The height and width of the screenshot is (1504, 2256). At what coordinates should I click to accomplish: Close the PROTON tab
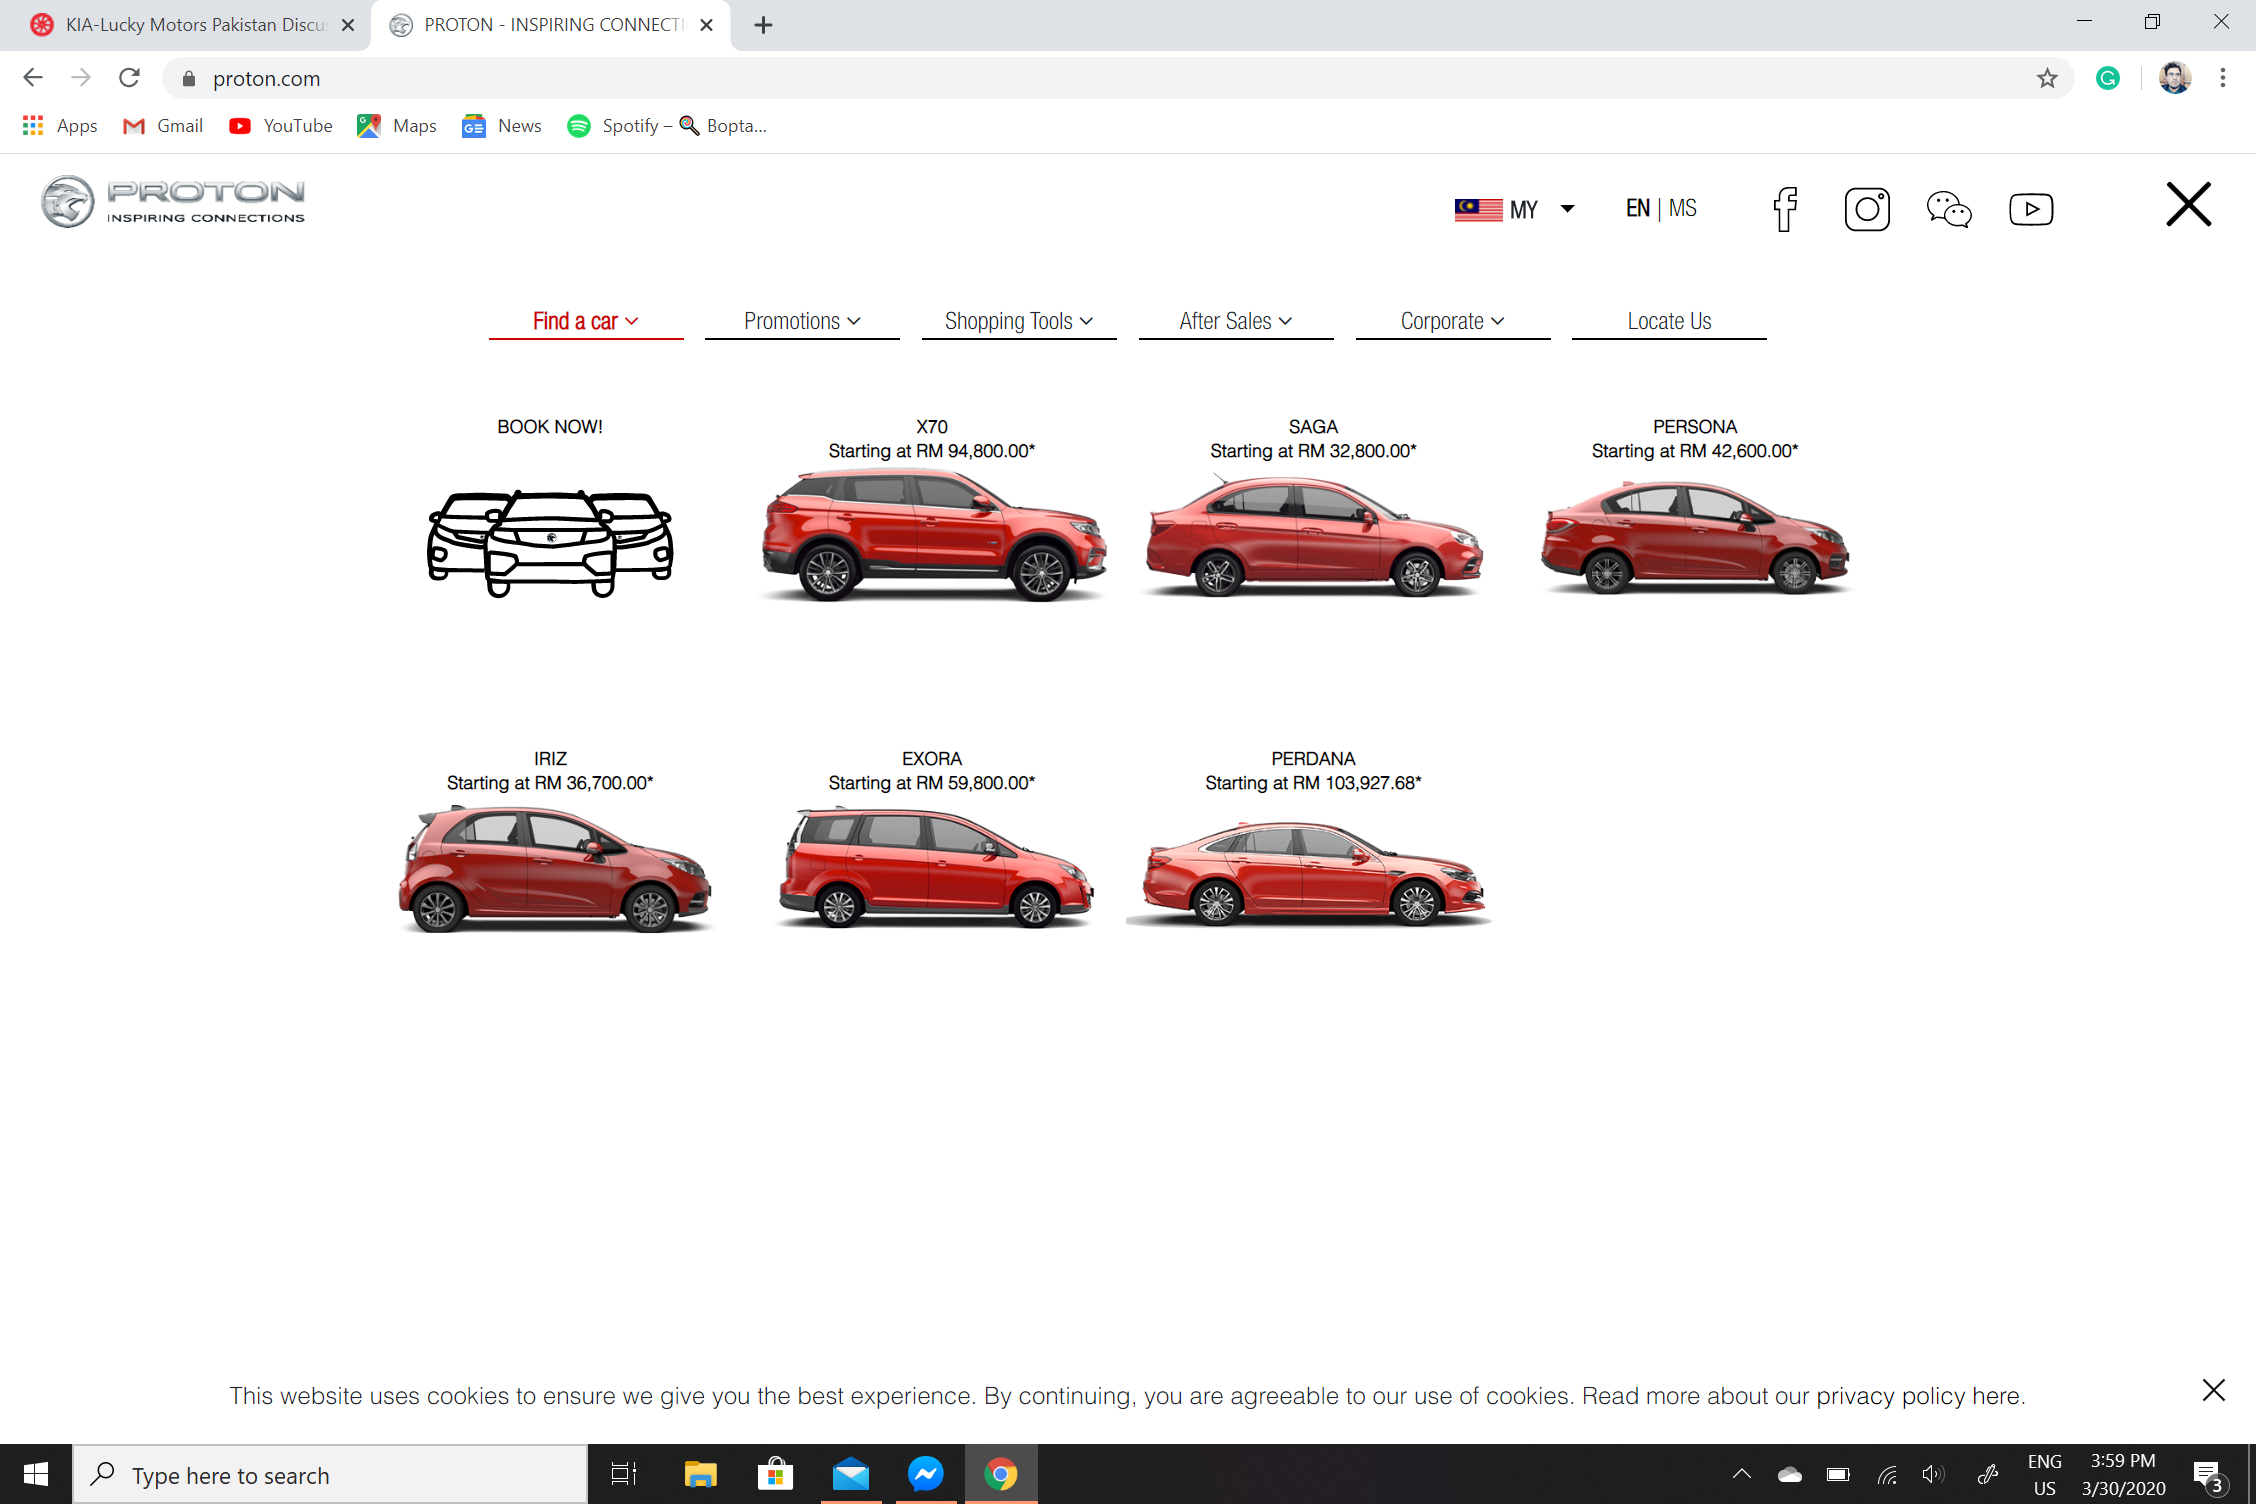706,25
